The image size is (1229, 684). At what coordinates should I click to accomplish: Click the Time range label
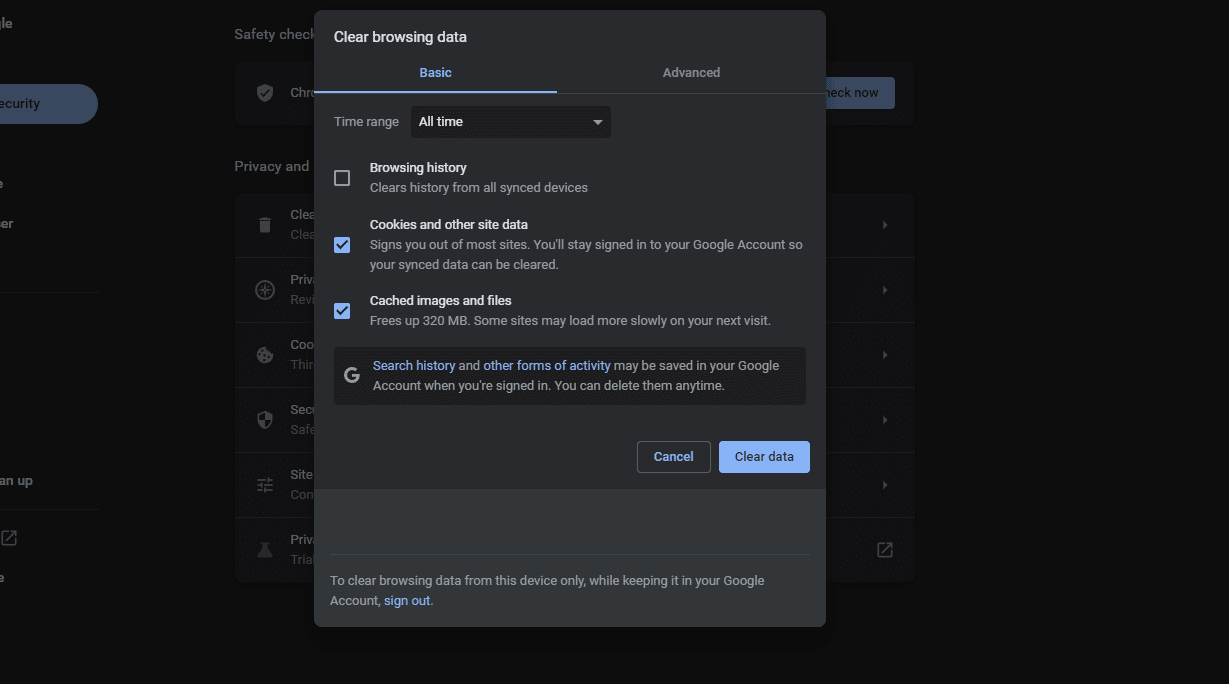tap(366, 122)
